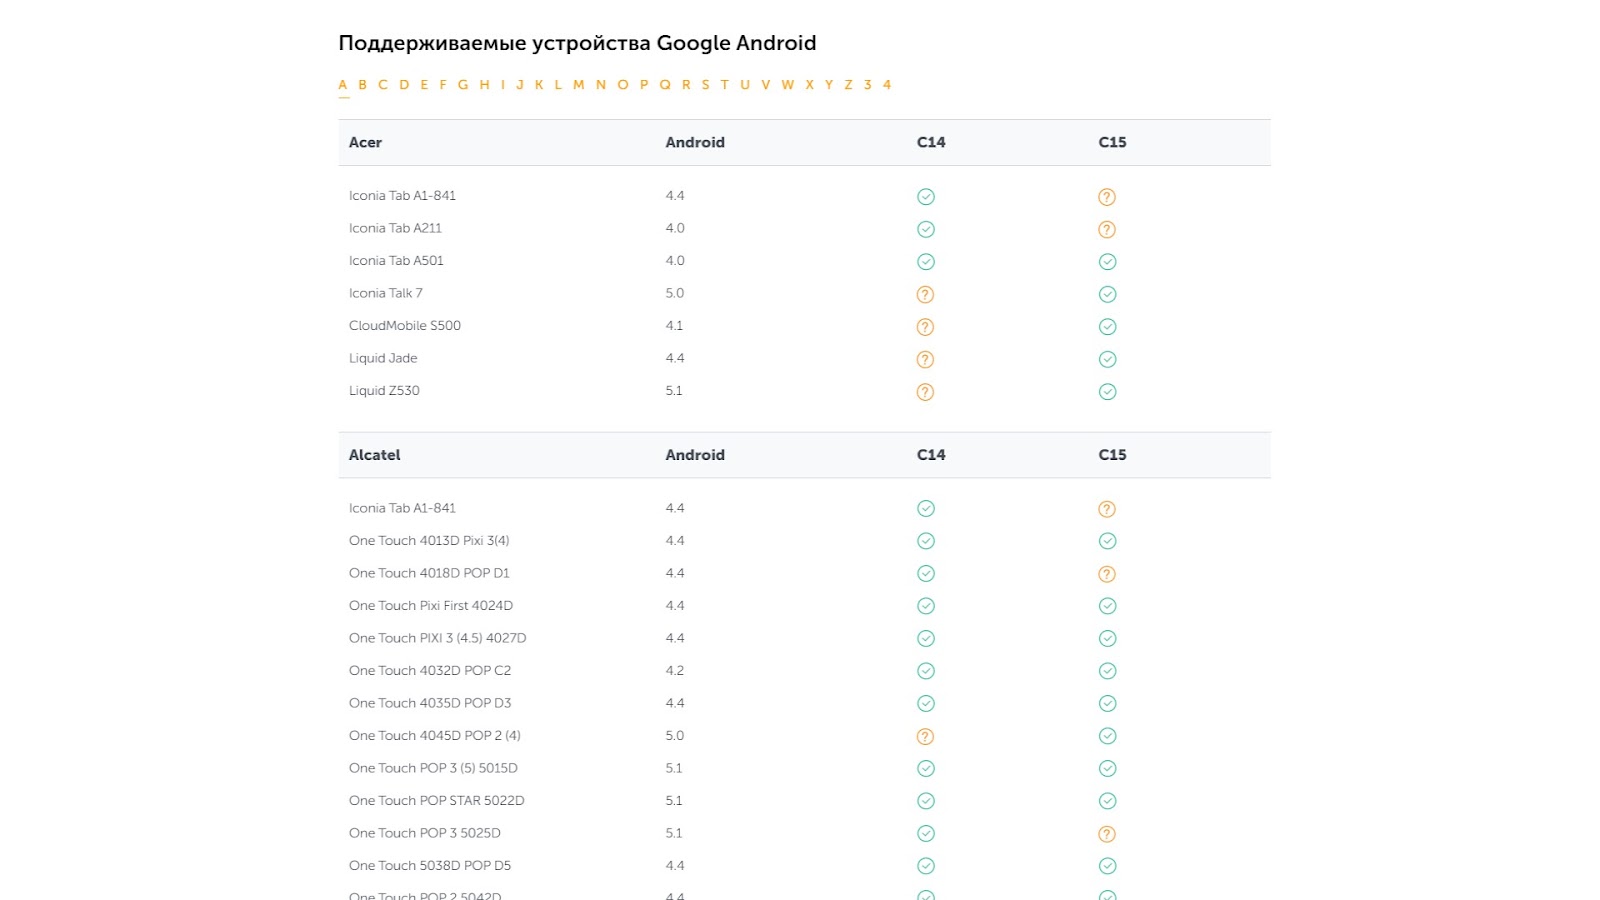The image size is (1600, 900).
Task: Select the Liquid Jade device name
Action: (x=383, y=358)
